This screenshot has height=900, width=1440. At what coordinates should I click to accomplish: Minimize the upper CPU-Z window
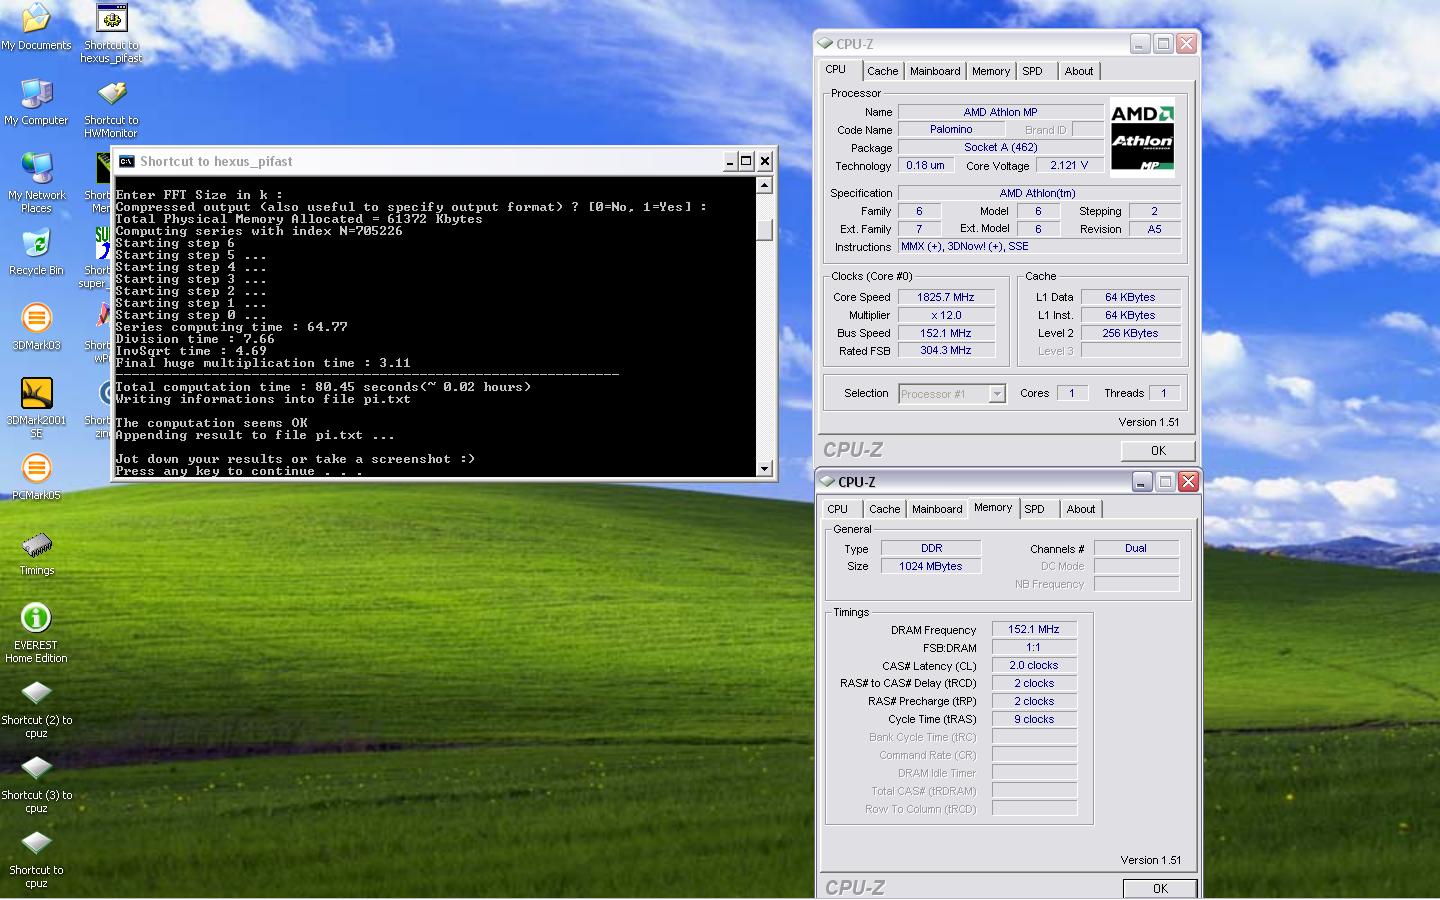[x=1140, y=43]
